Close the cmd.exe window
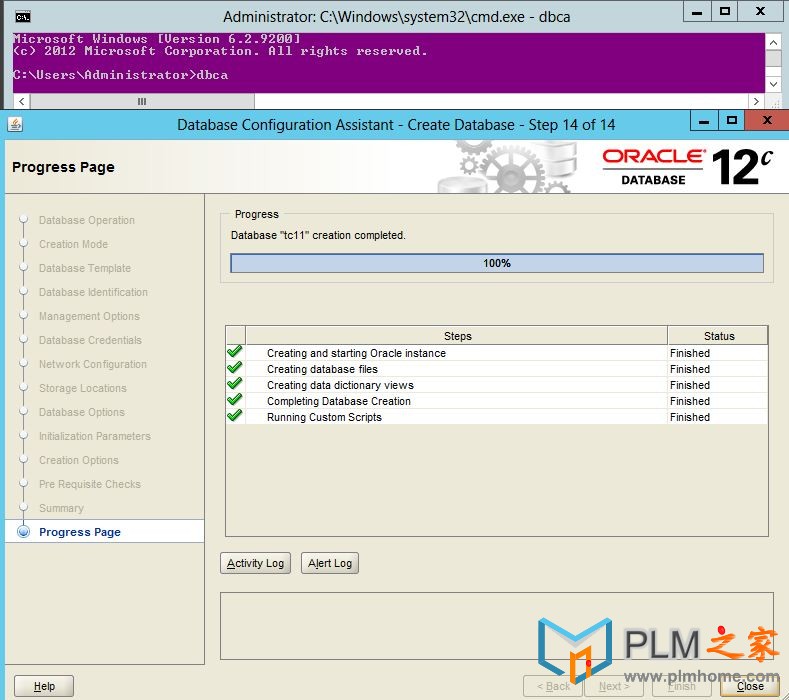789x700 pixels. (760, 12)
